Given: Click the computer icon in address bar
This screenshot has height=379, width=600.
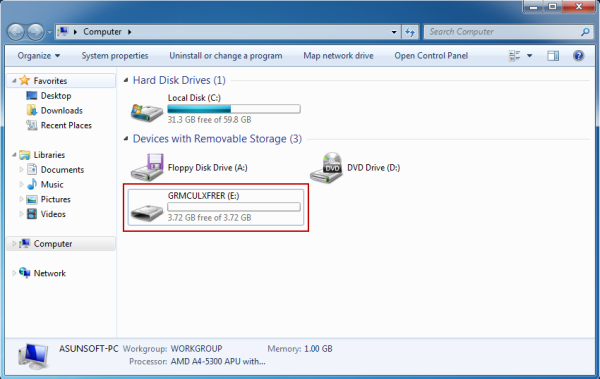Looking at the screenshot, I should [x=62, y=32].
